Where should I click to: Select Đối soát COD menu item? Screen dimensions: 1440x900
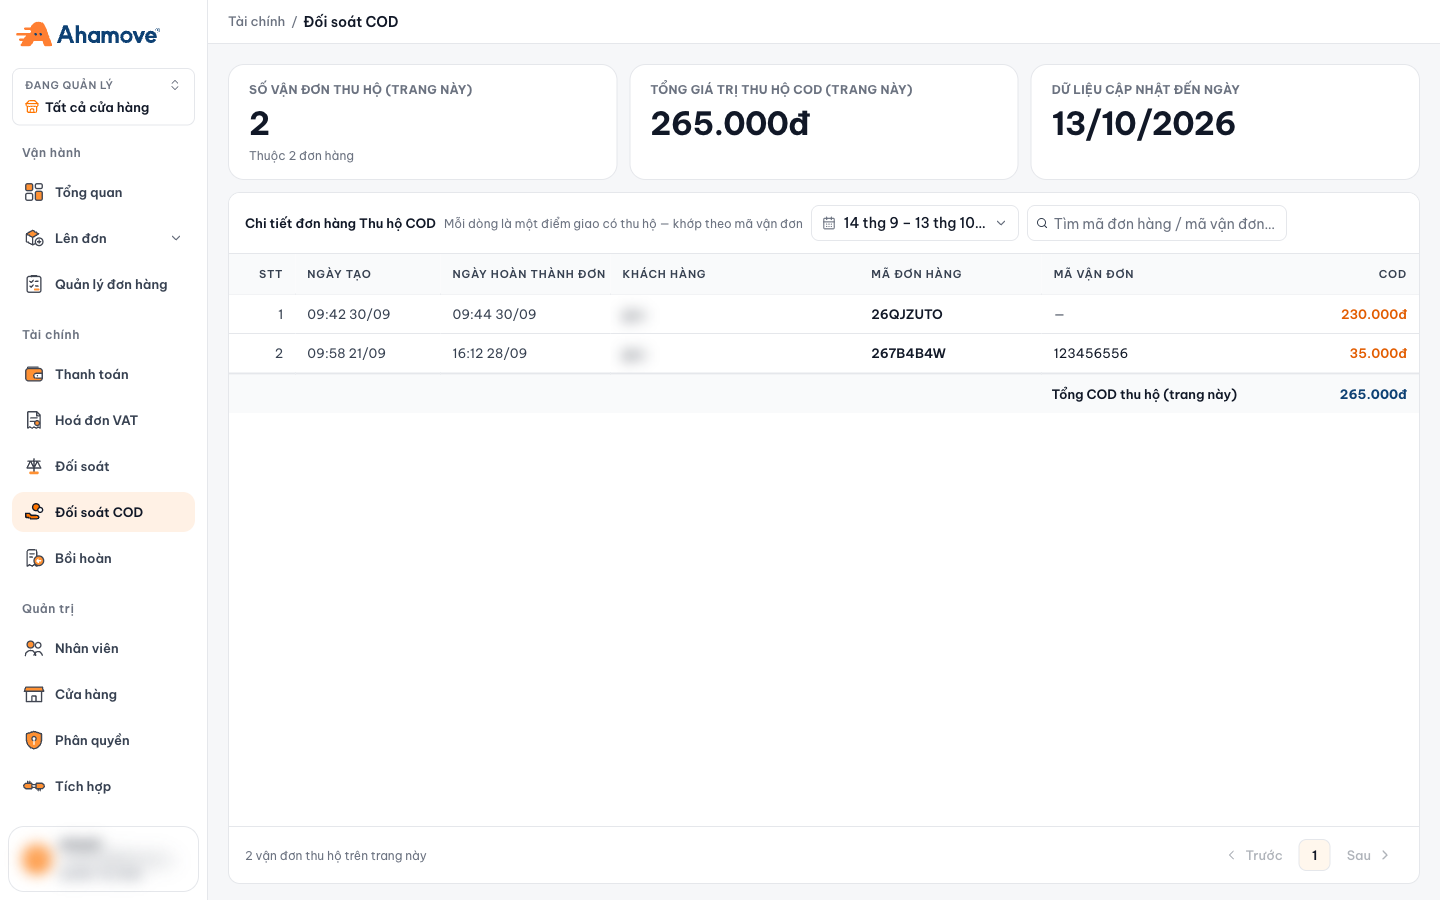tap(103, 512)
